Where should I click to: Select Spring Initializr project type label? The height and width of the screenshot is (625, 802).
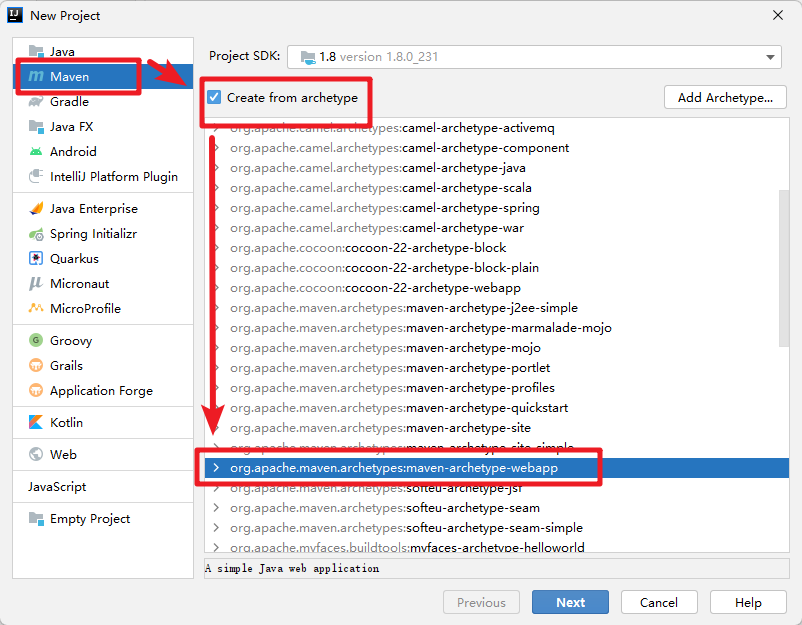[x=94, y=234]
